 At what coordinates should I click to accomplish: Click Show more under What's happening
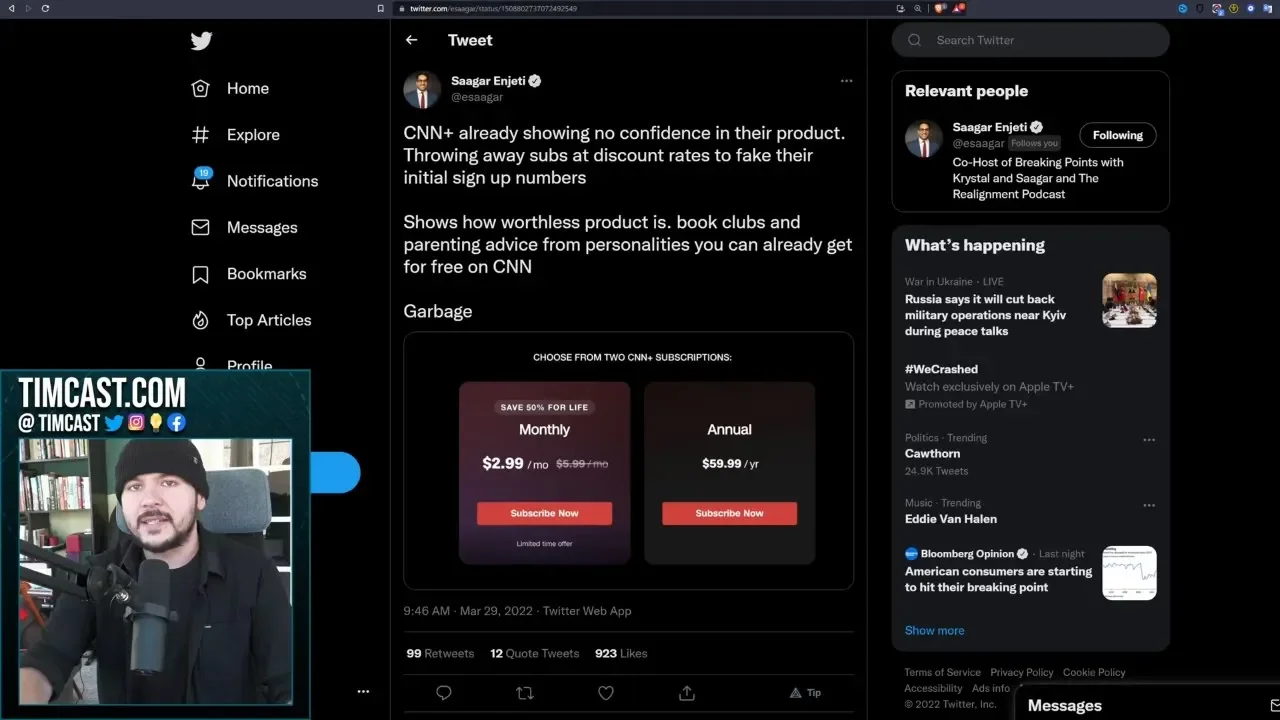point(934,630)
